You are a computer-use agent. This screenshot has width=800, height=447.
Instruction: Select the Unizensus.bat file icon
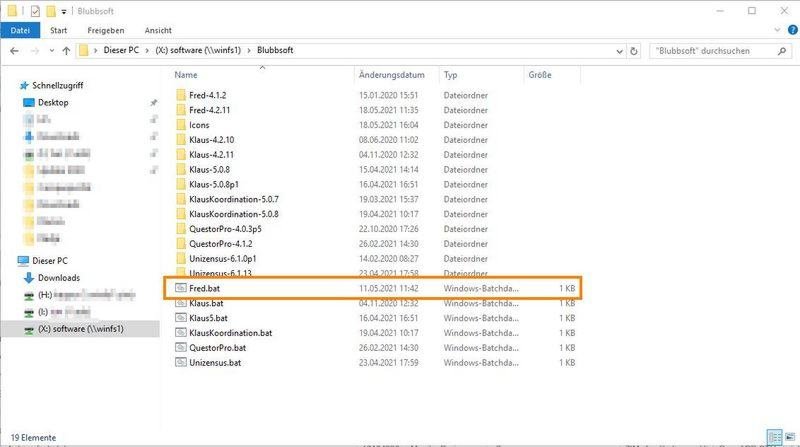(x=181, y=362)
